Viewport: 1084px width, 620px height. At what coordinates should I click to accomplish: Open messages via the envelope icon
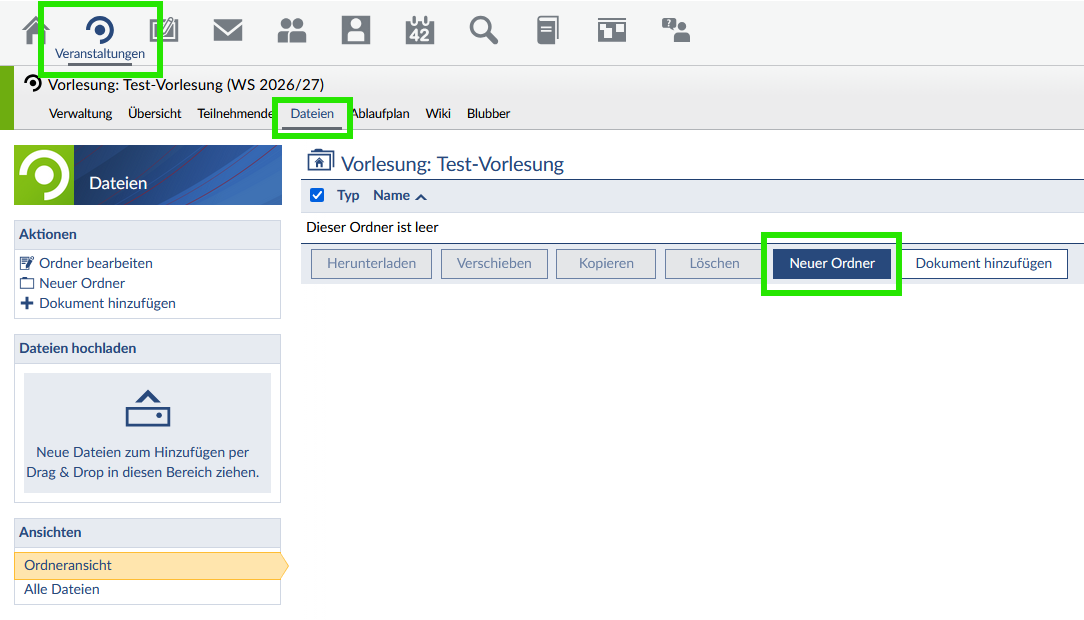click(x=228, y=30)
